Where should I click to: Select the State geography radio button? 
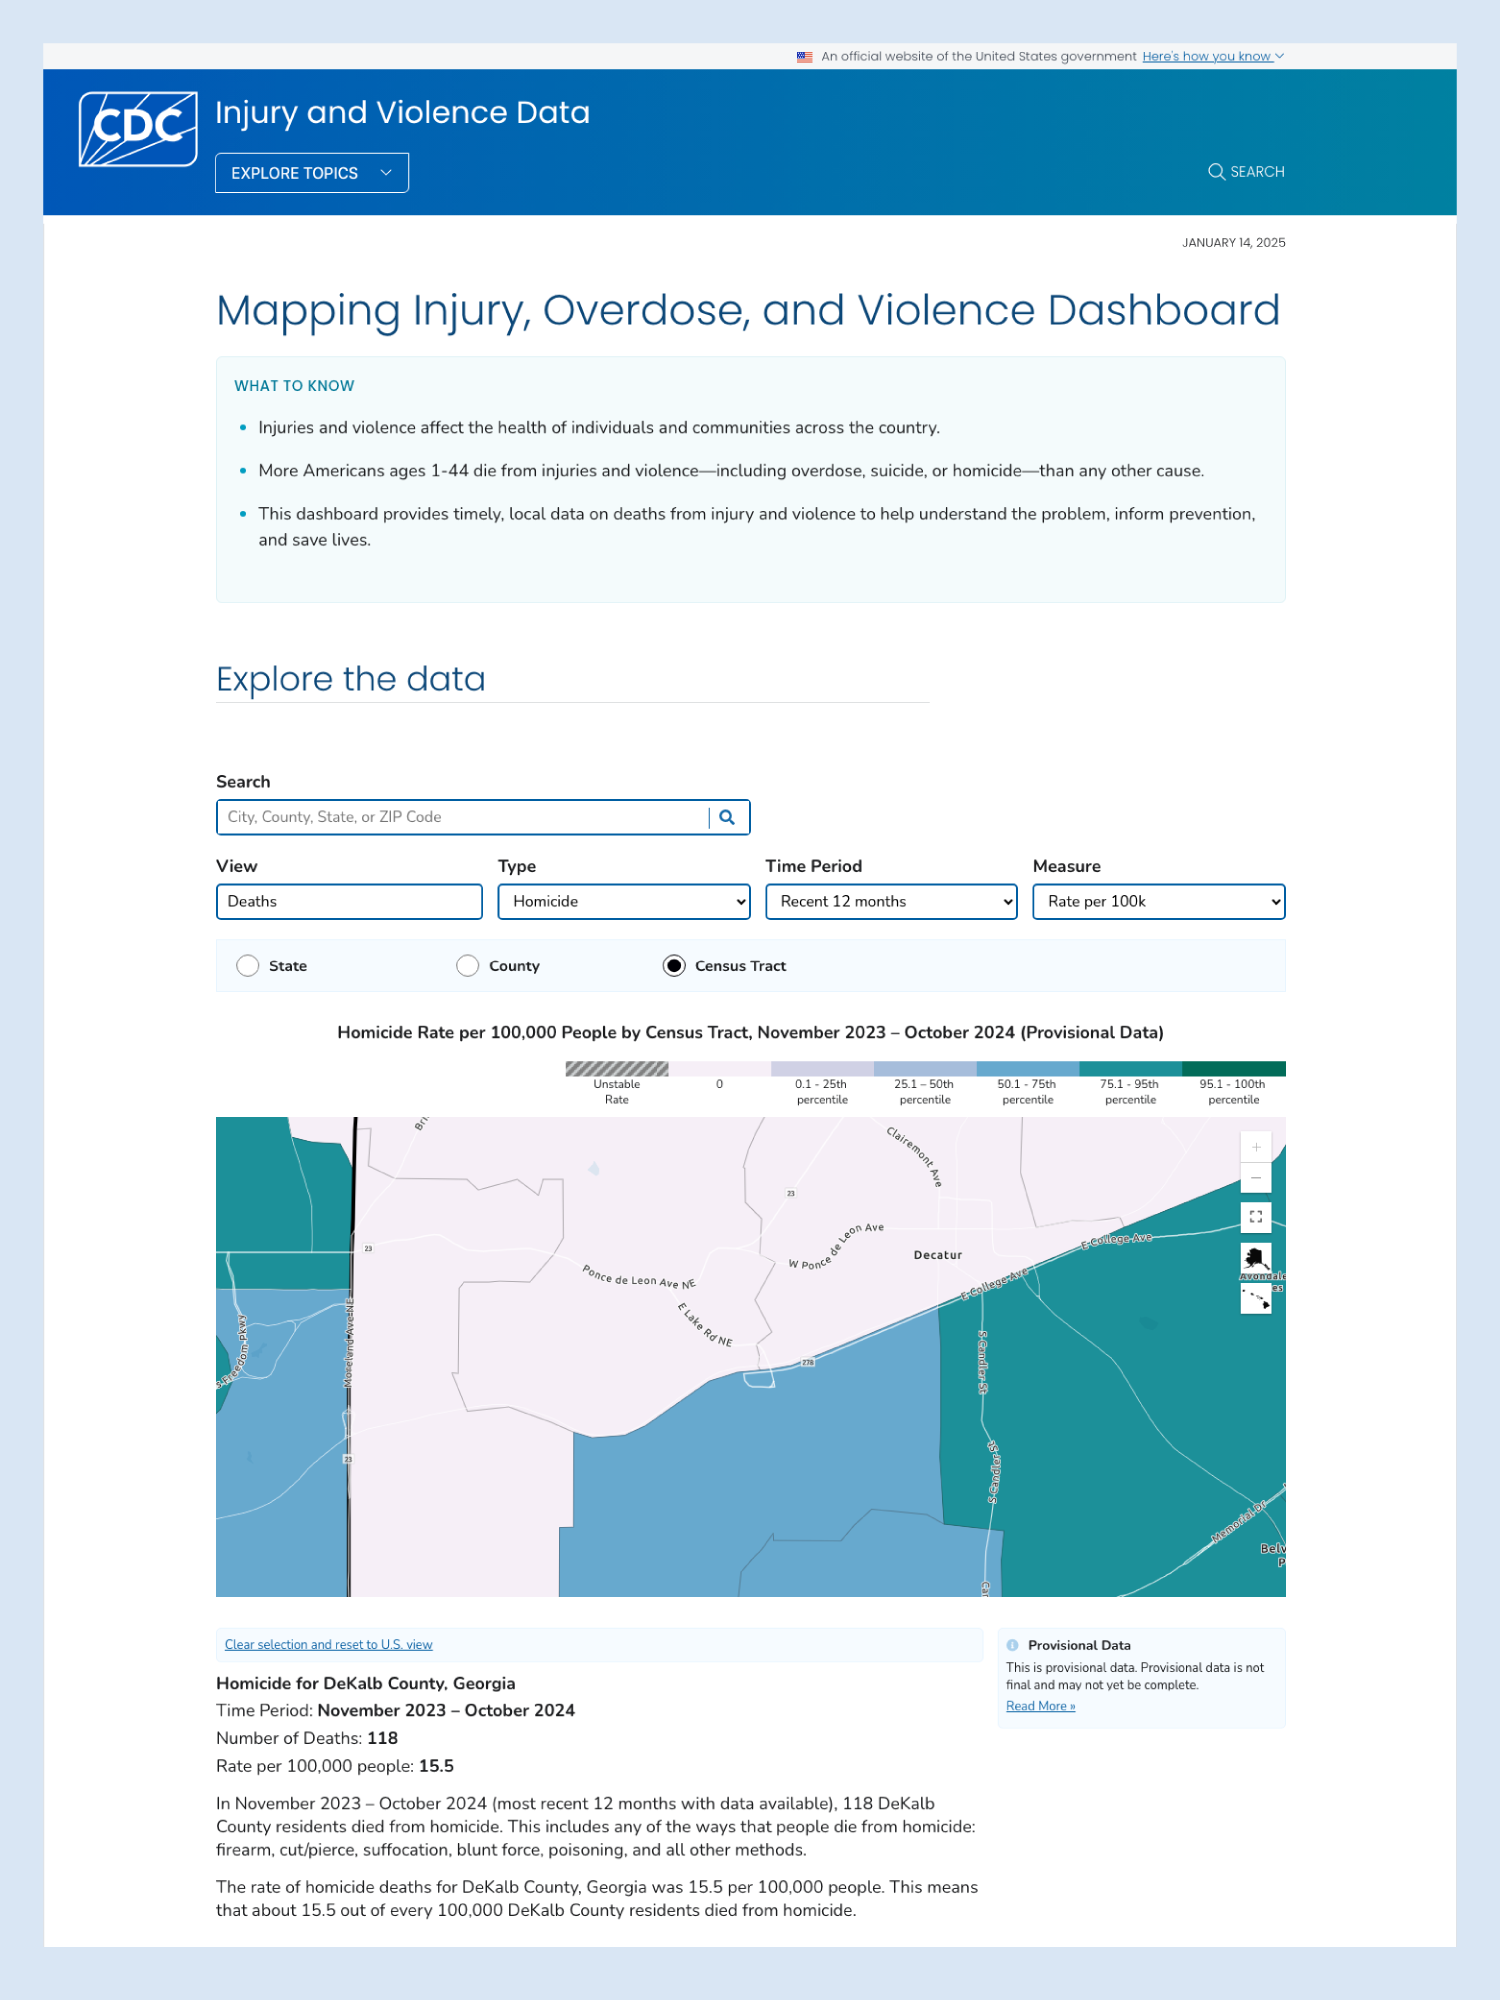coord(248,966)
